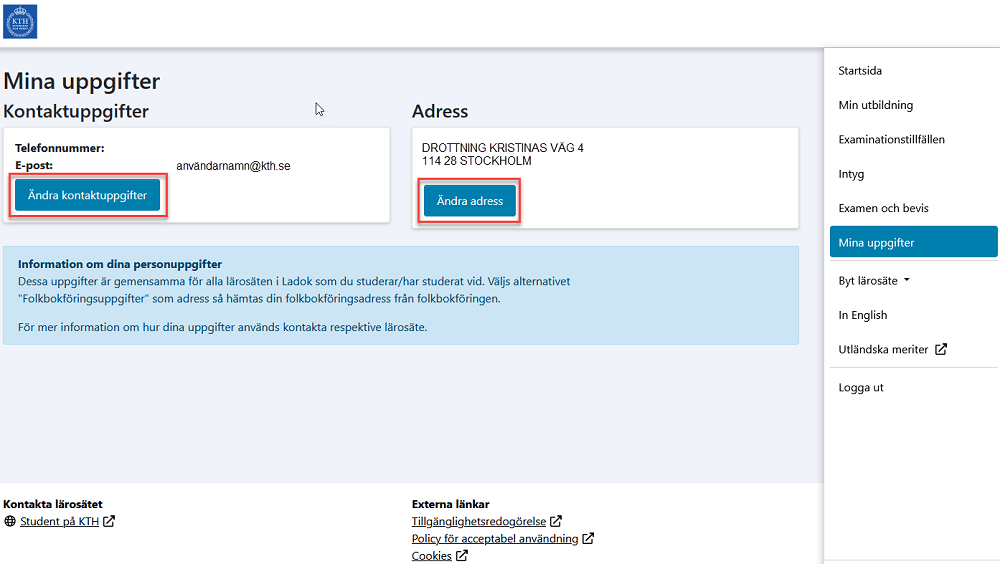1000x564 pixels.
Task: Click external-link icon beside Cookies
Action: coord(462,556)
